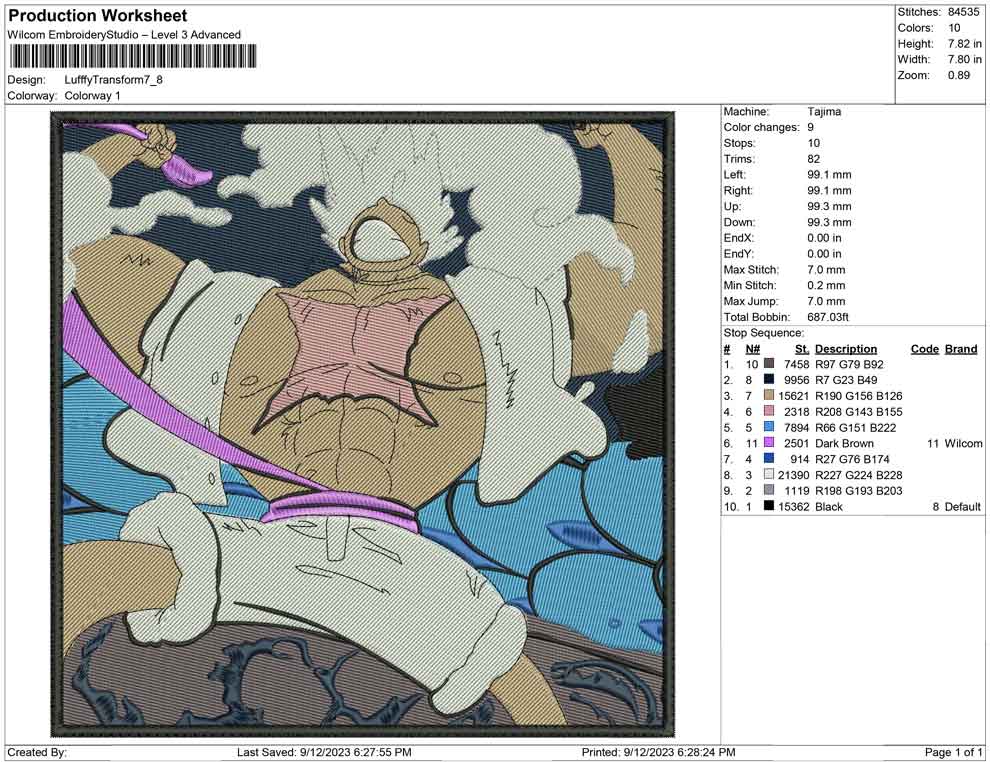
Task: Select the Min Stitch value 0.2 mm
Action: click(826, 285)
